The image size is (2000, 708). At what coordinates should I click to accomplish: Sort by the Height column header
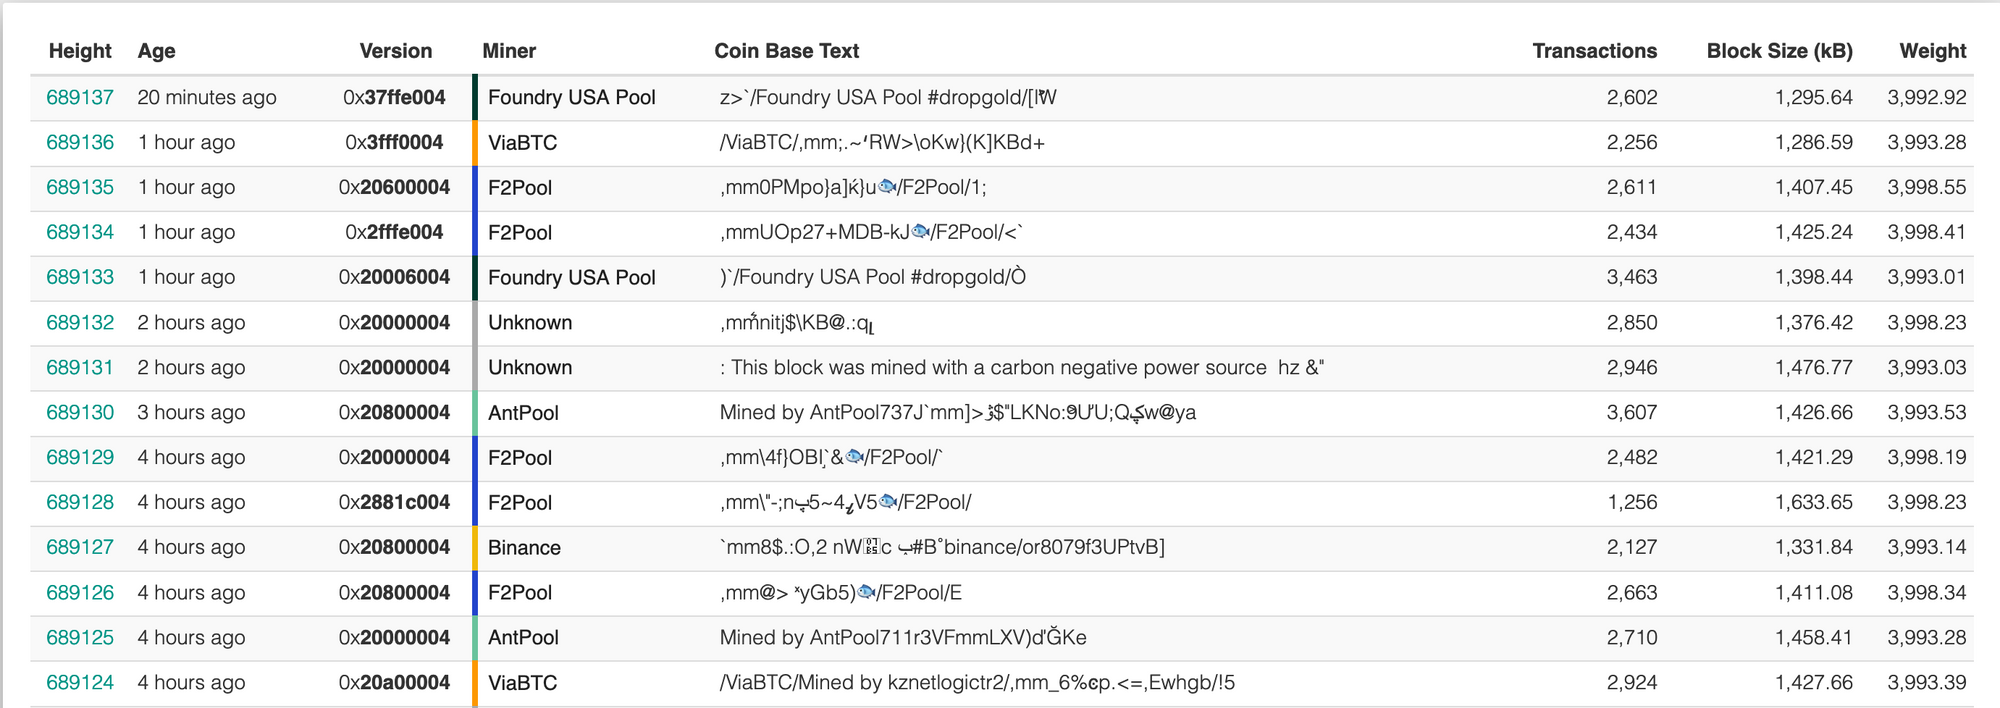pos(81,51)
